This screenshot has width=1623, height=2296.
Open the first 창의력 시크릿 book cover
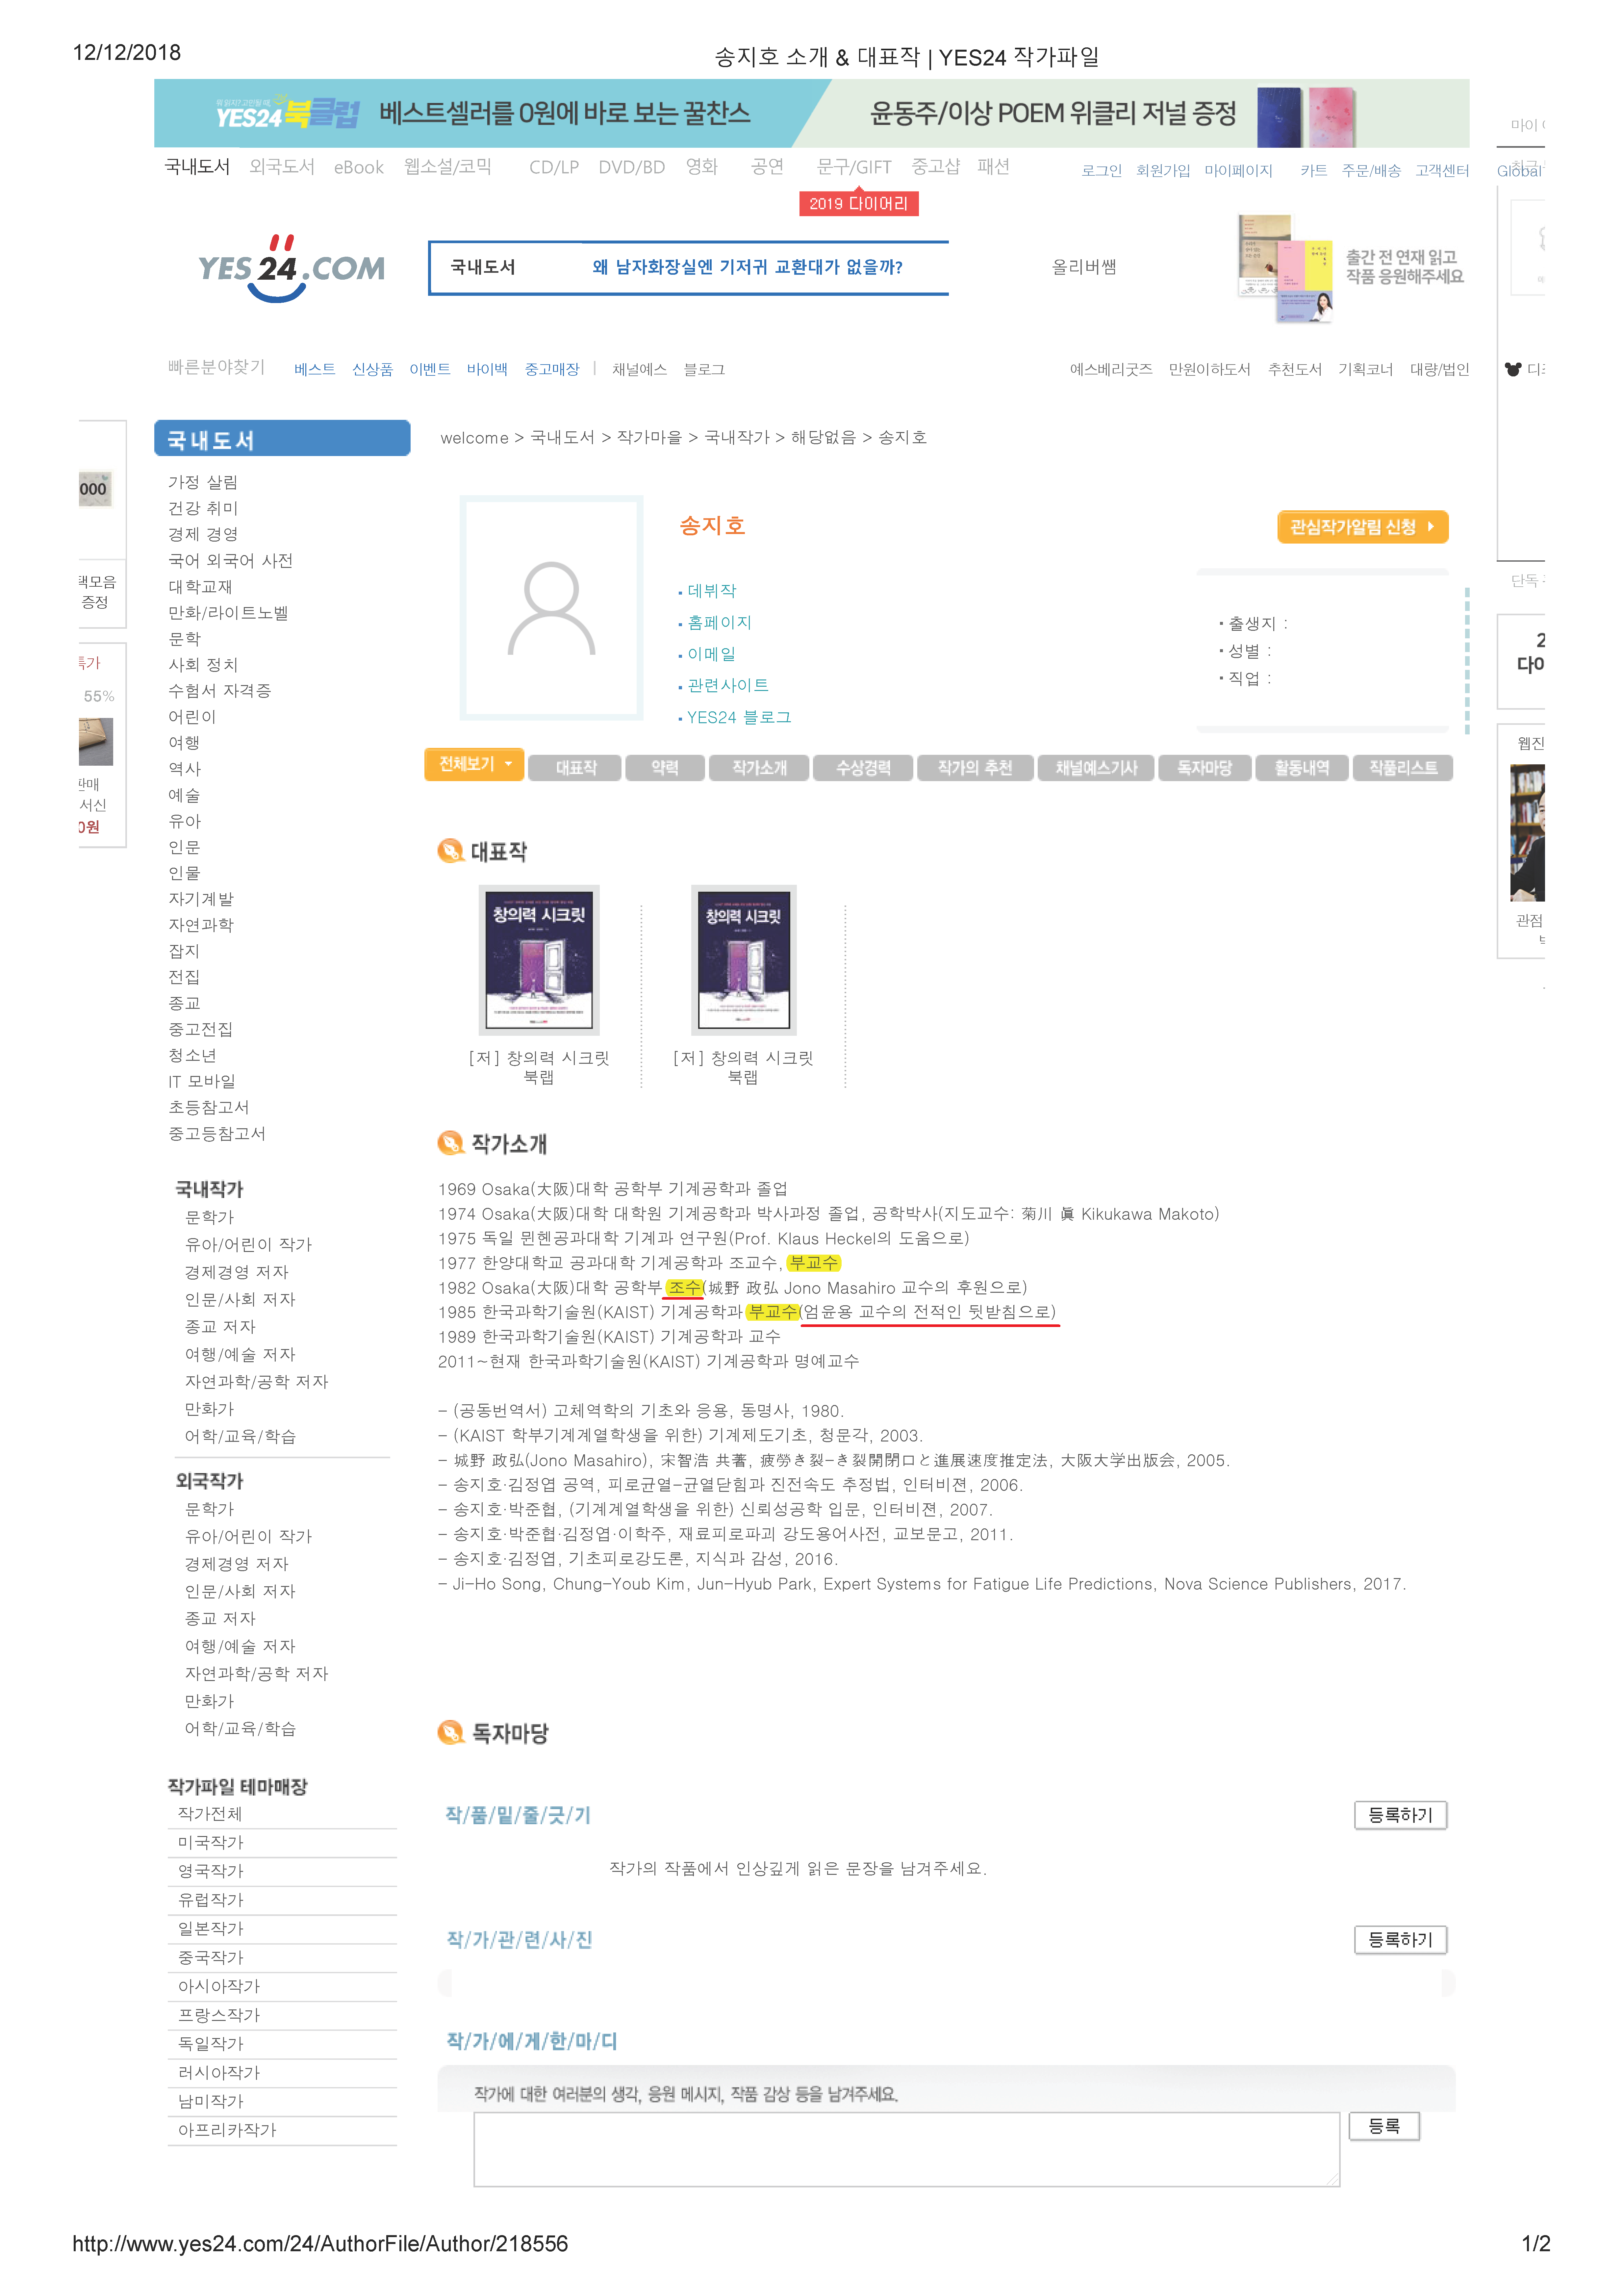pos(539,960)
